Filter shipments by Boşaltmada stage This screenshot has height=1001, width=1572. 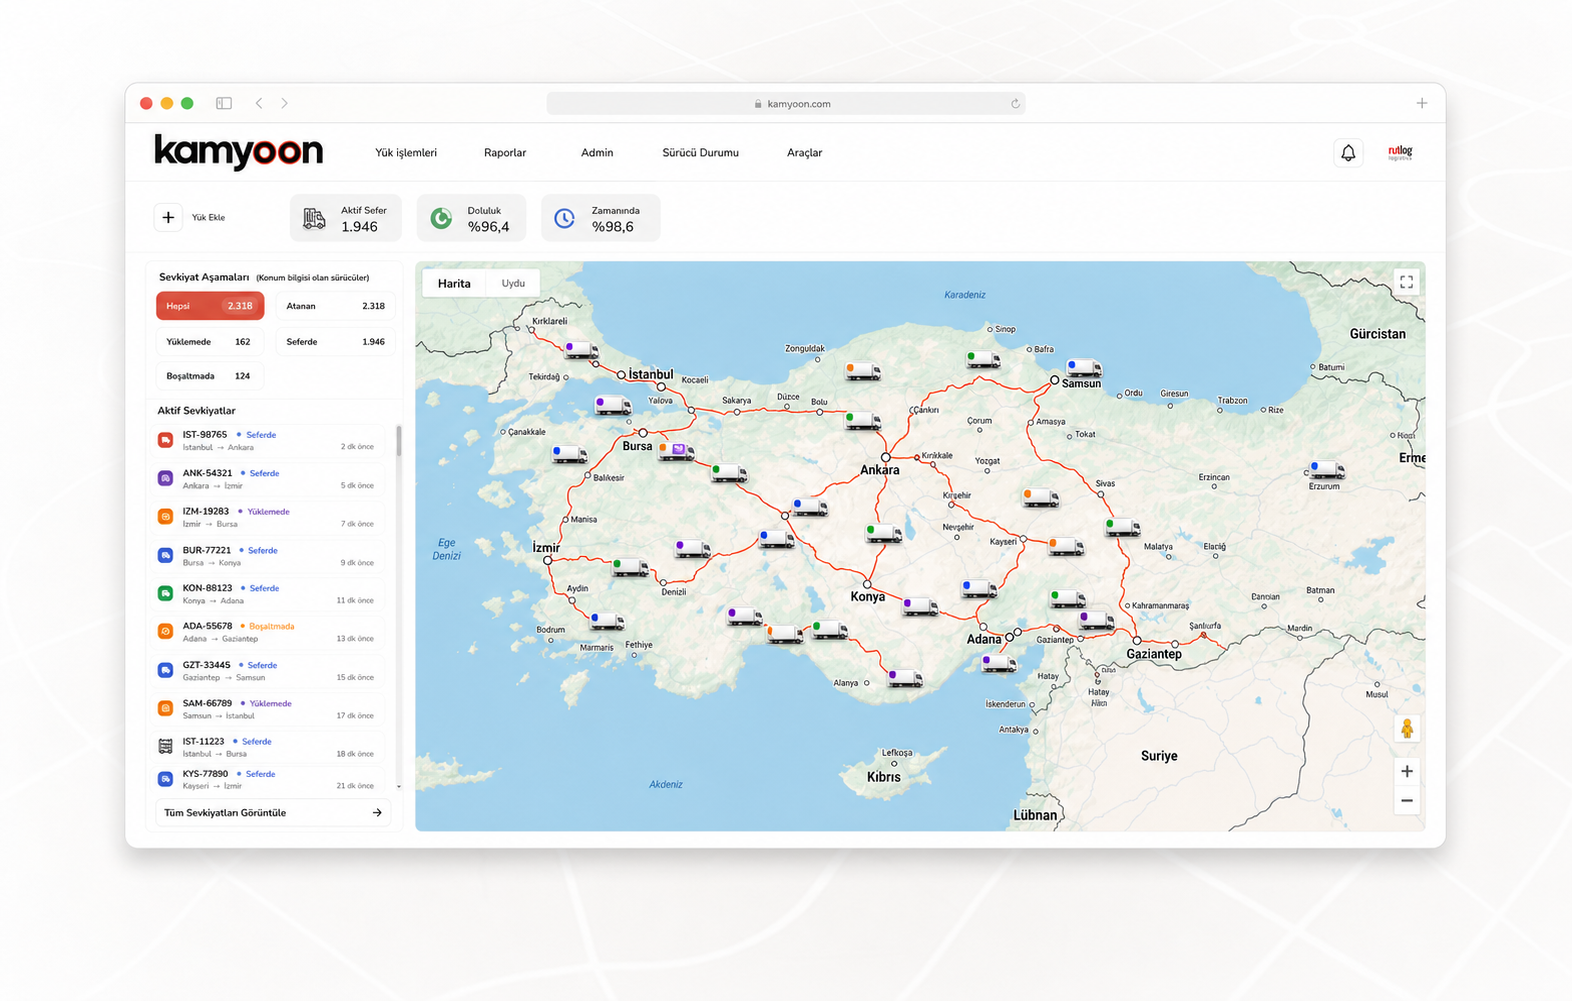coord(209,376)
